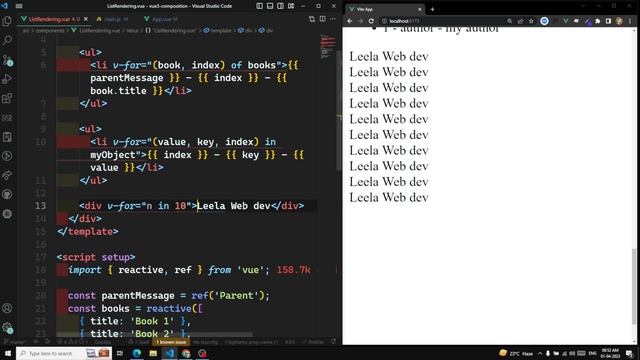640x360 pixels.
Task: Open the Search view in activity bar
Action: click(7, 40)
